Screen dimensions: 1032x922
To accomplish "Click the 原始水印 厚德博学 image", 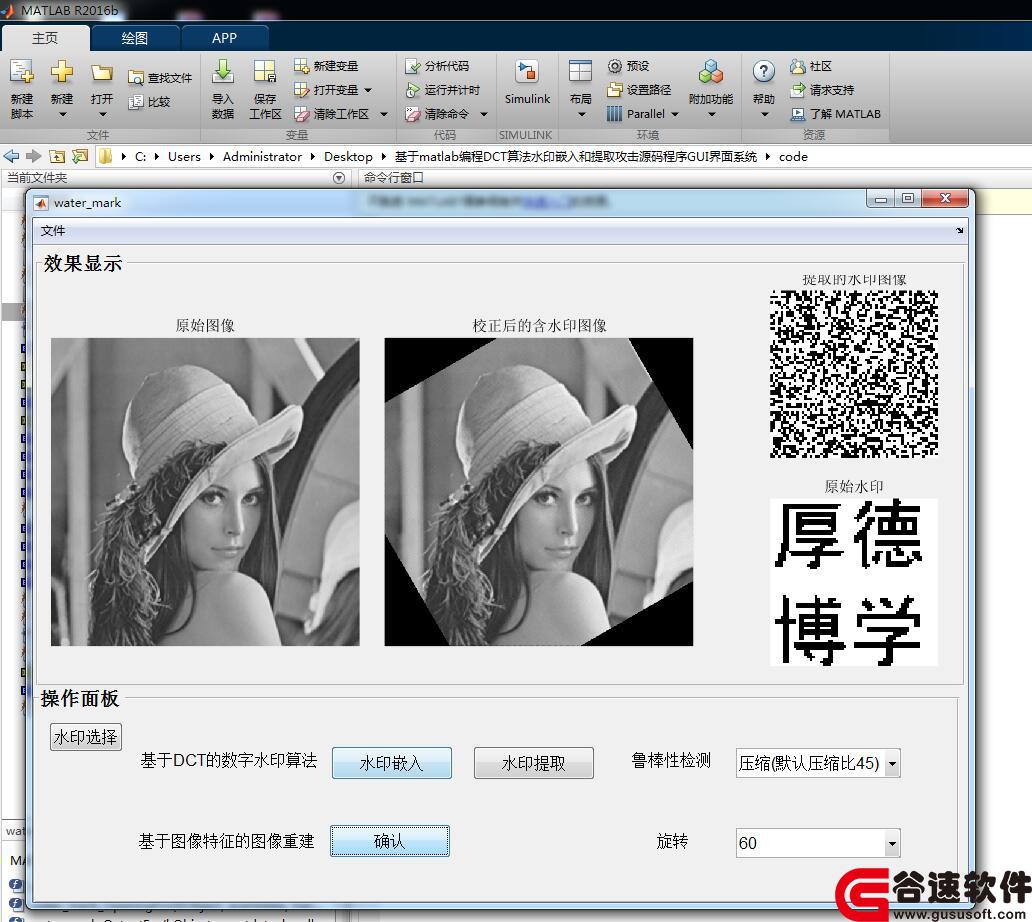I will pyautogui.click(x=854, y=582).
